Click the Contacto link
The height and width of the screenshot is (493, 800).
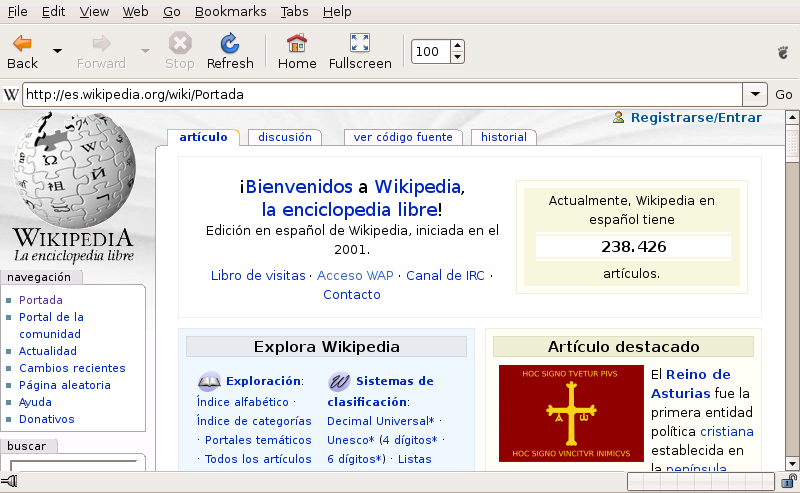point(352,294)
